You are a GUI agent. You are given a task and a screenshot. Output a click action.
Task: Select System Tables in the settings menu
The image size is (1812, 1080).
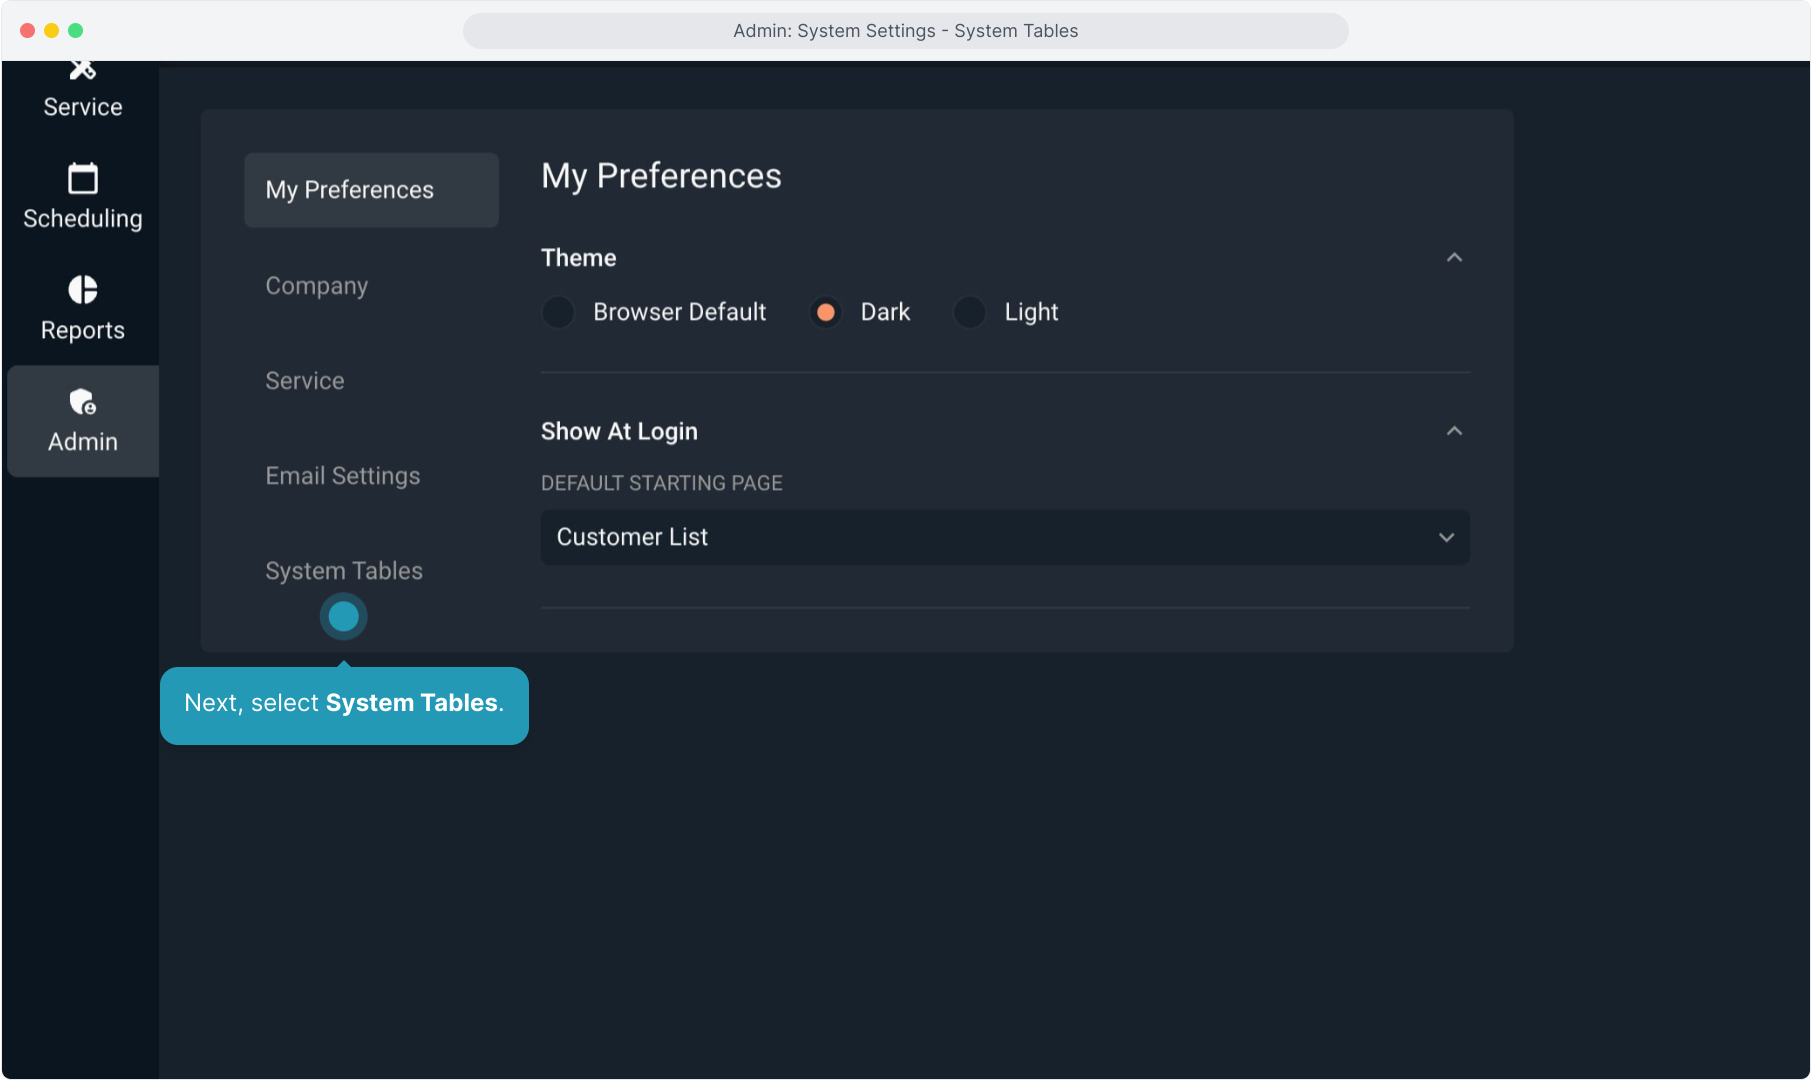(343, 571)
